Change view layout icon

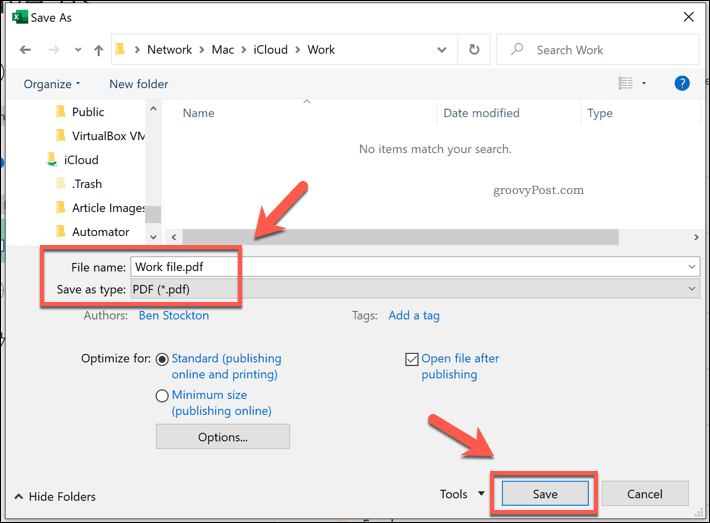click(625, 83)
